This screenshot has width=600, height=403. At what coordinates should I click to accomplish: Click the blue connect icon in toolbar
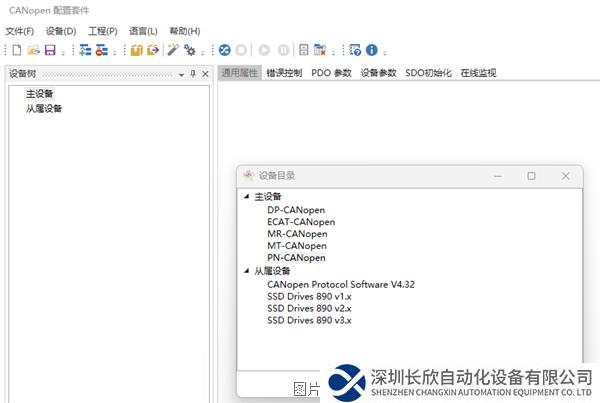225,50
